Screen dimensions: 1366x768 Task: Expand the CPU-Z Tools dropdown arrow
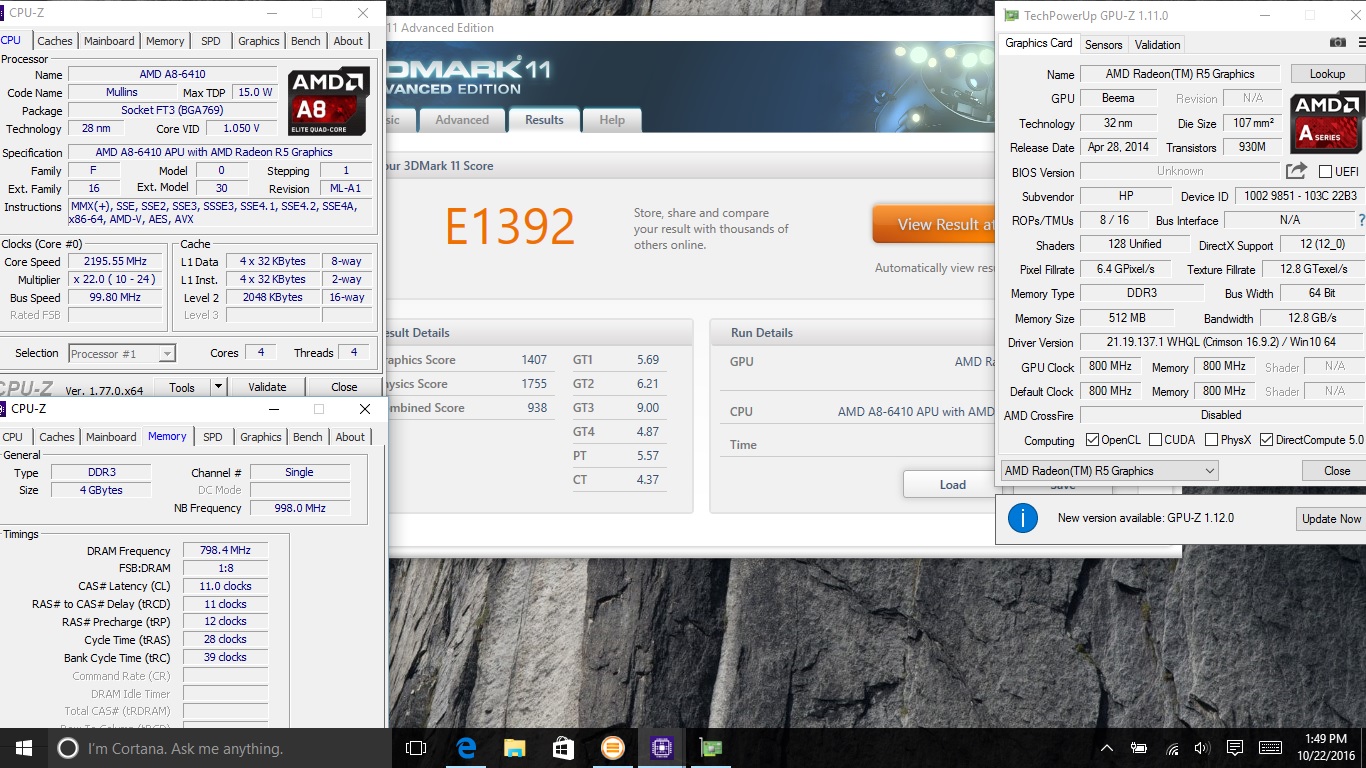(x=218, y=387)
